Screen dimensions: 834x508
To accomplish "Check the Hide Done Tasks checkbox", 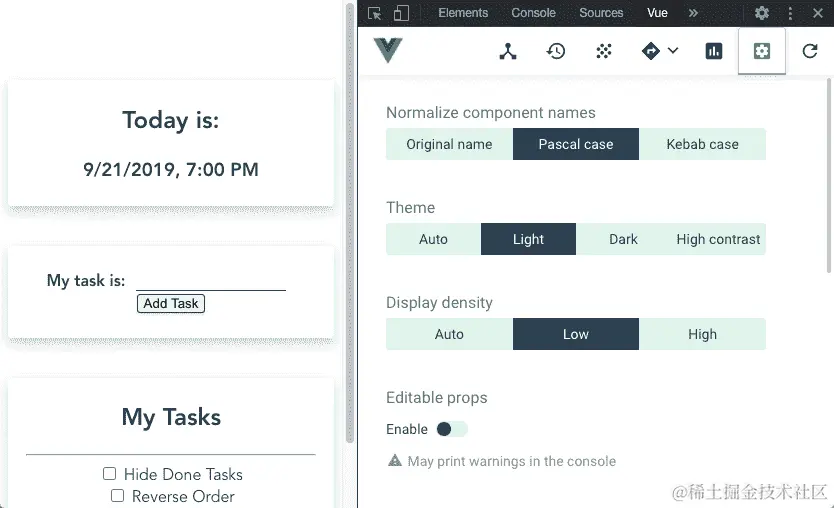I will 110,473.
